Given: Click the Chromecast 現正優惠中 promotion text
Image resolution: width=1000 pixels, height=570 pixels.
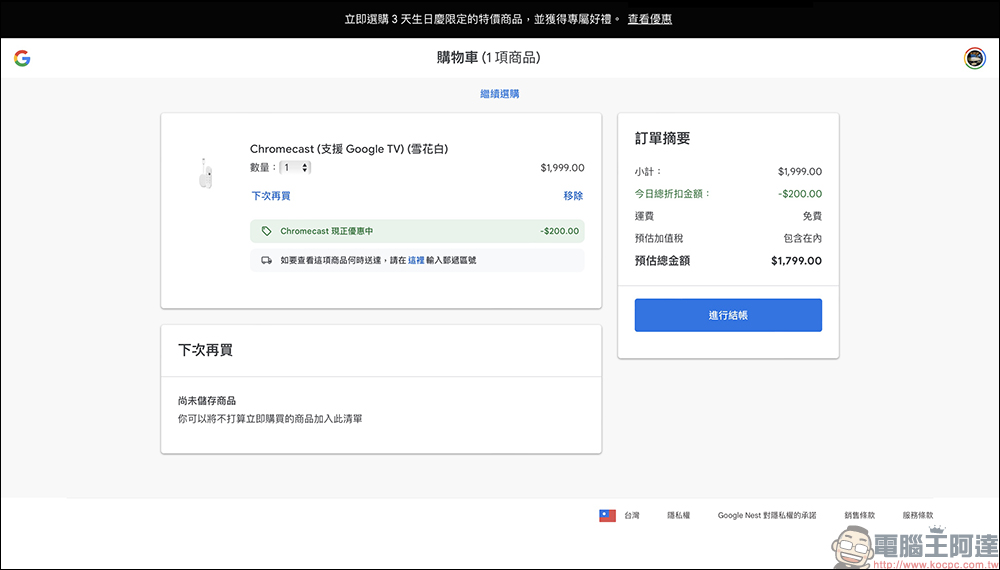Looking at the screenshot, I should (326, 231).
